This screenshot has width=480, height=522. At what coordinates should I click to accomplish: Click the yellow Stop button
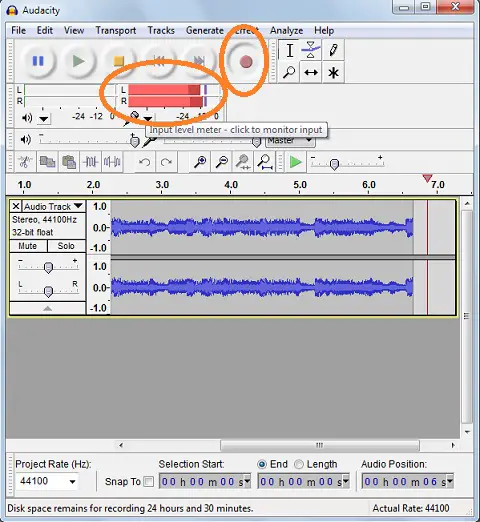pos(119,61)
